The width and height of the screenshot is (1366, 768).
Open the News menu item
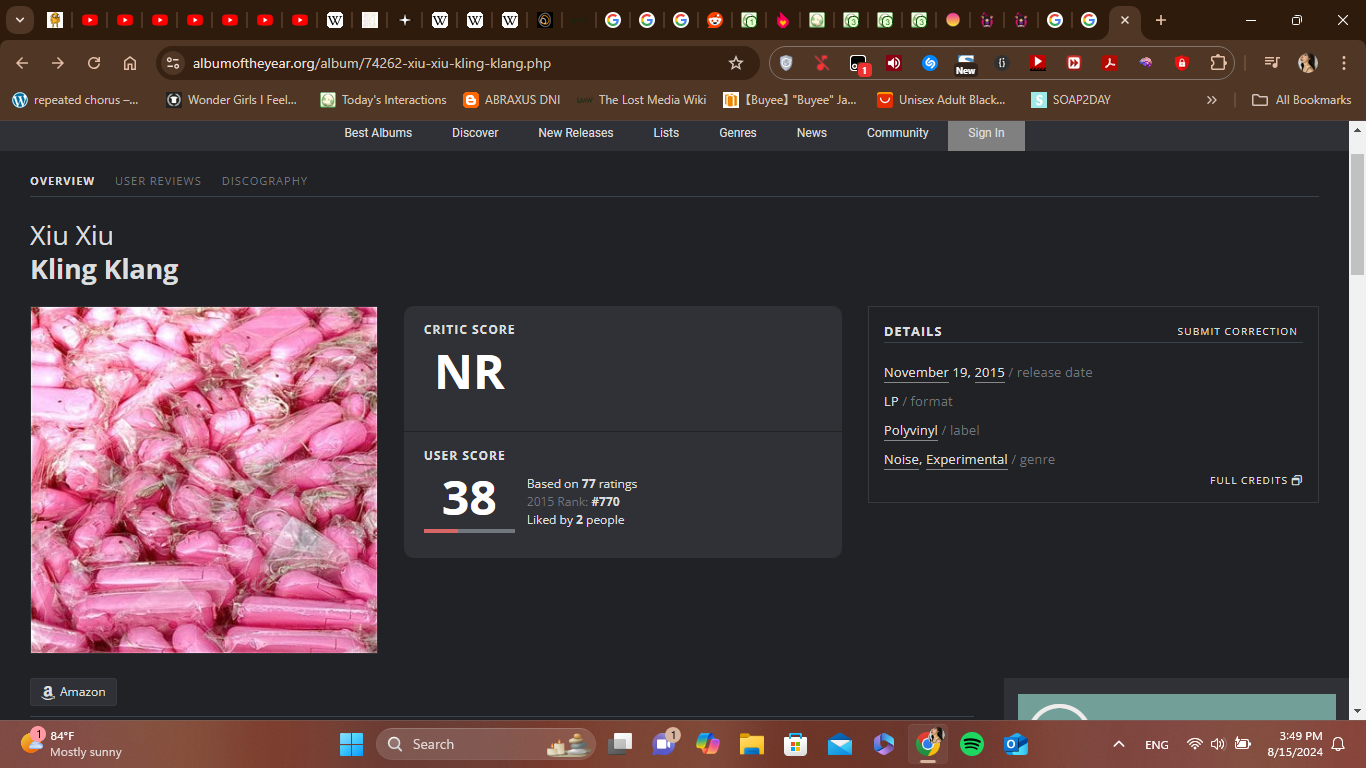pos(812,133)
